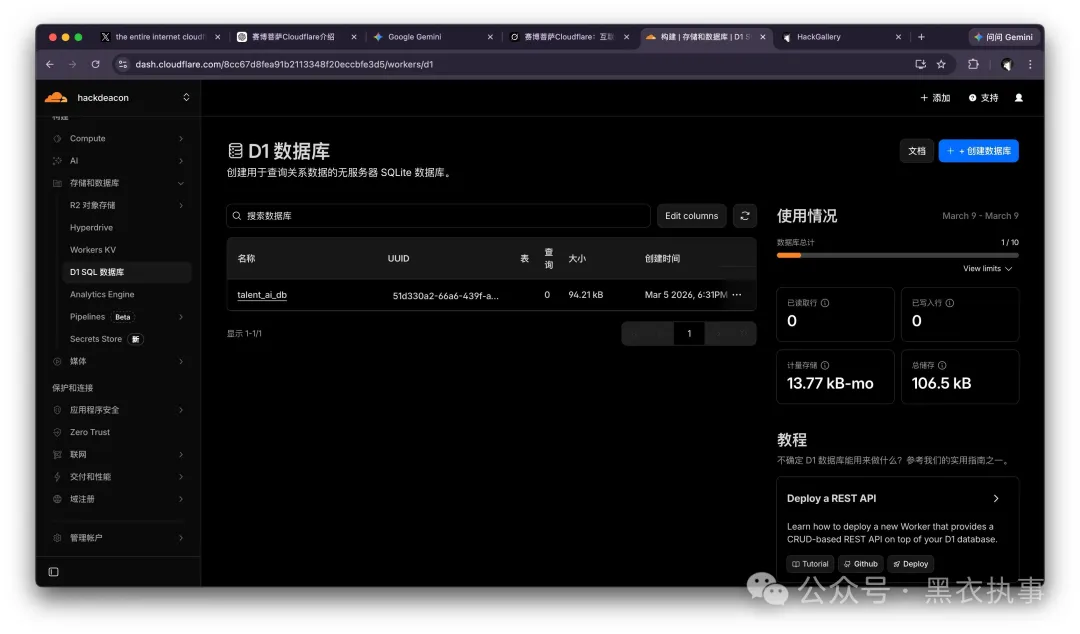Screen dimensions: 1080x634
Task: Click info icon next to 已写入行
Action: pos(950,303)
